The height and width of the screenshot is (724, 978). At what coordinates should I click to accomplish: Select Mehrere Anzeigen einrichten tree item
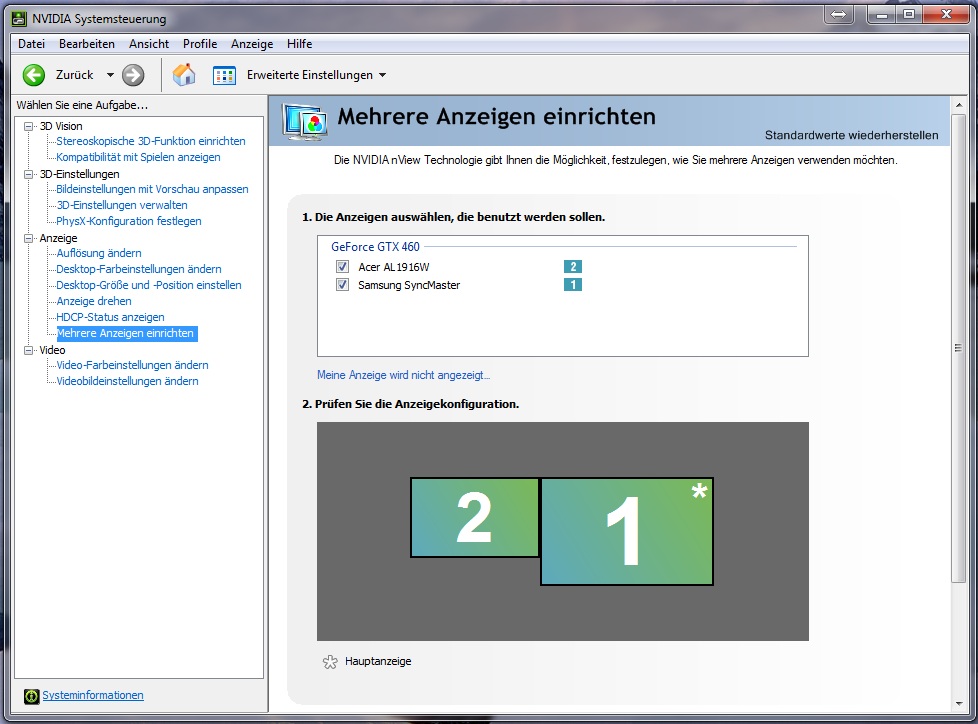coord(127,334)
